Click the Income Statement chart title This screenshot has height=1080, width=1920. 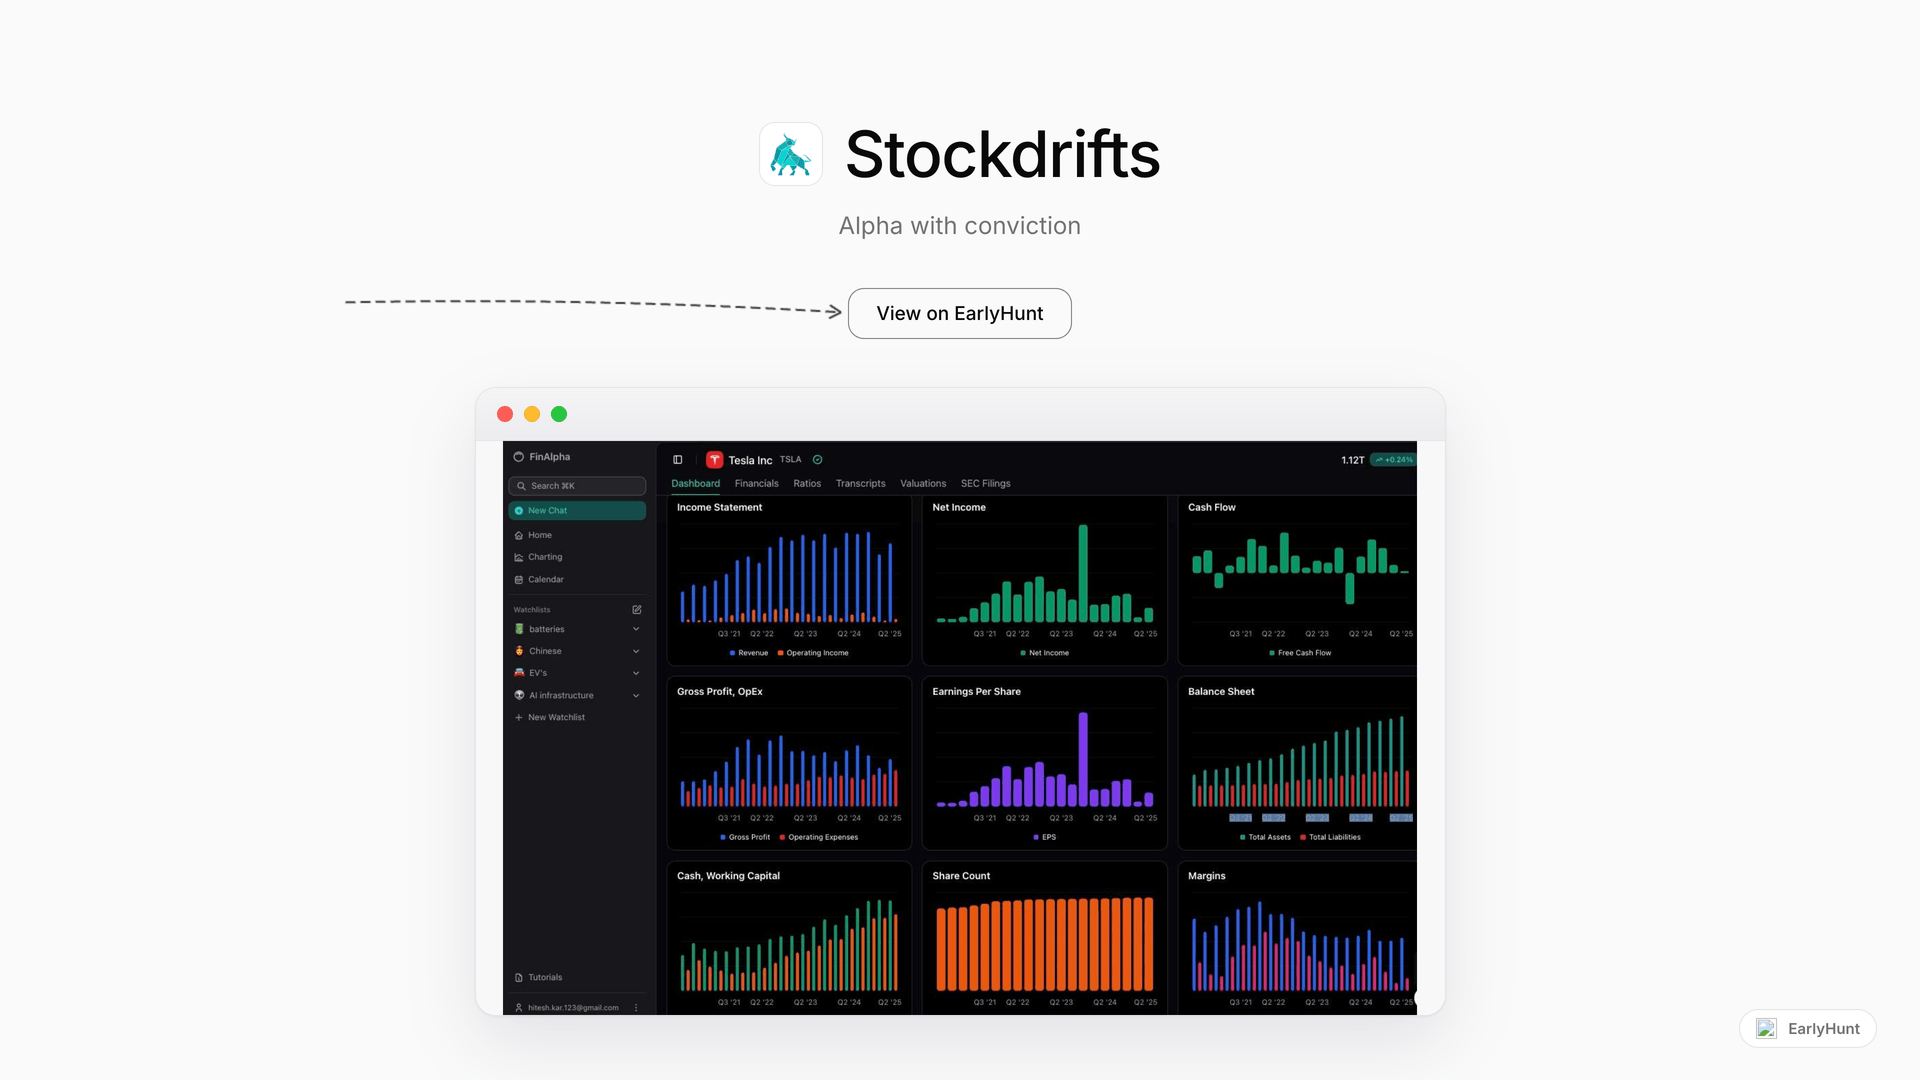coord(719,508)
